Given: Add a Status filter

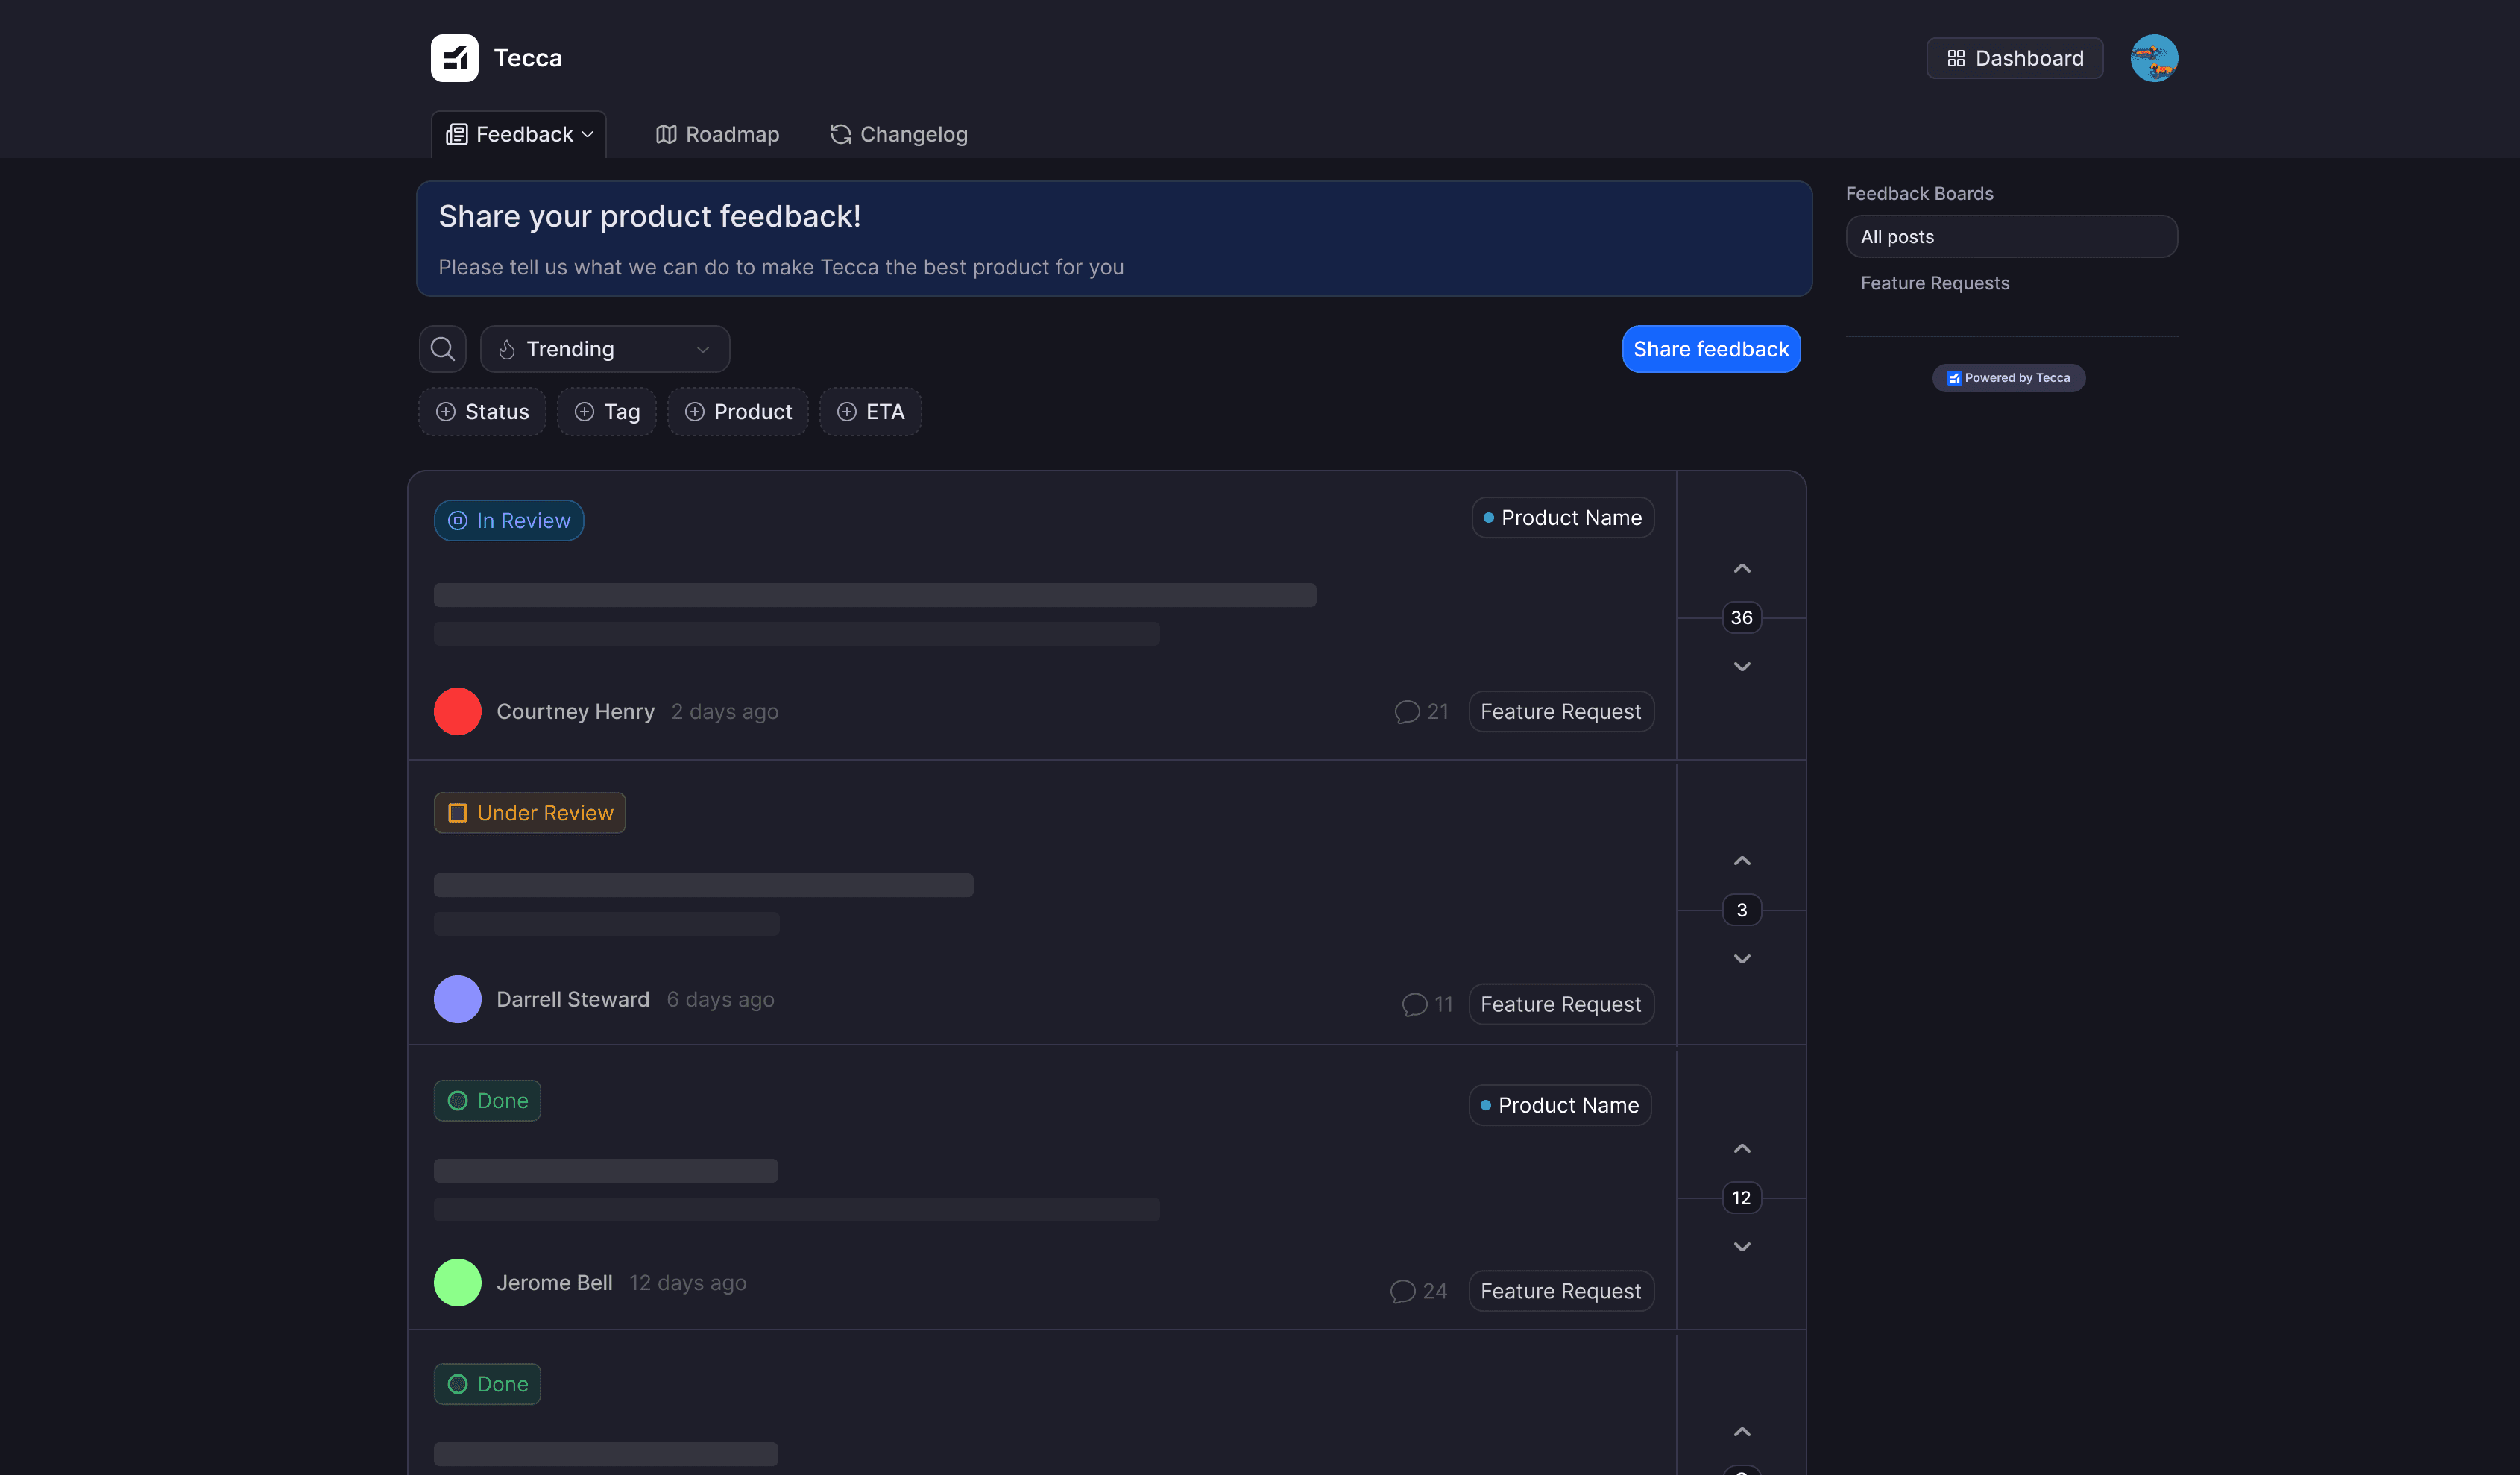Looking at the screenshot, I should pyautogui.click(x=482, y=412).
